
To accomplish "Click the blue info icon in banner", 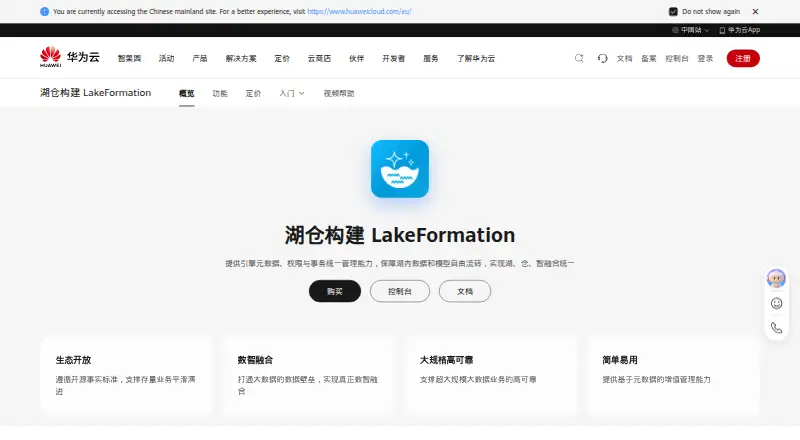I will point(44,11).
